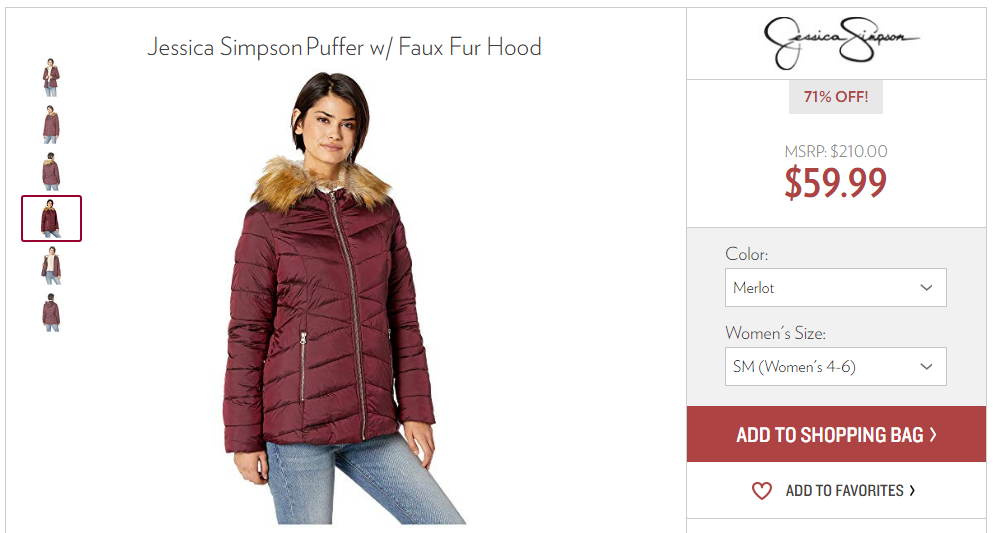Screen dimensions: 993x533
Task: Click the large main product image of the jacket
Action: (343, 298)
